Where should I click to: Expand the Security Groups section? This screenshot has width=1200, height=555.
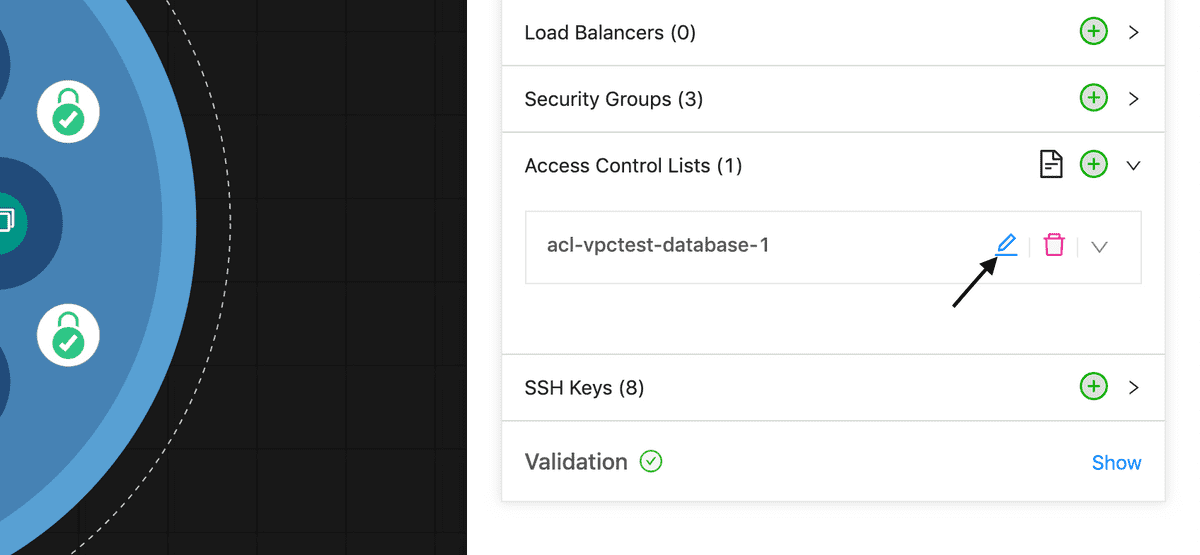1134,98
